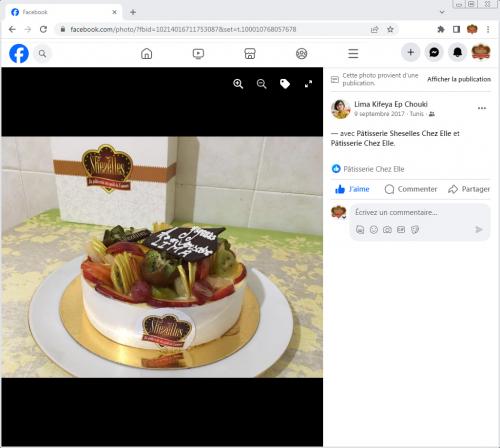
Task: Open the Groups icon
Action: [x=302, y=53]
